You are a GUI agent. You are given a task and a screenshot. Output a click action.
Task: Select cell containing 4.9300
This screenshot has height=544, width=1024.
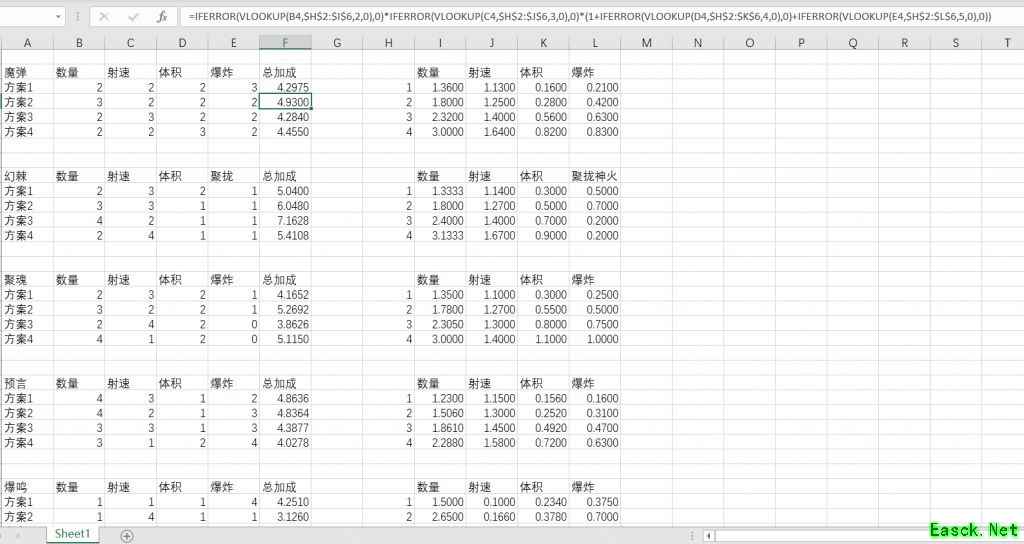coord(285,102)
